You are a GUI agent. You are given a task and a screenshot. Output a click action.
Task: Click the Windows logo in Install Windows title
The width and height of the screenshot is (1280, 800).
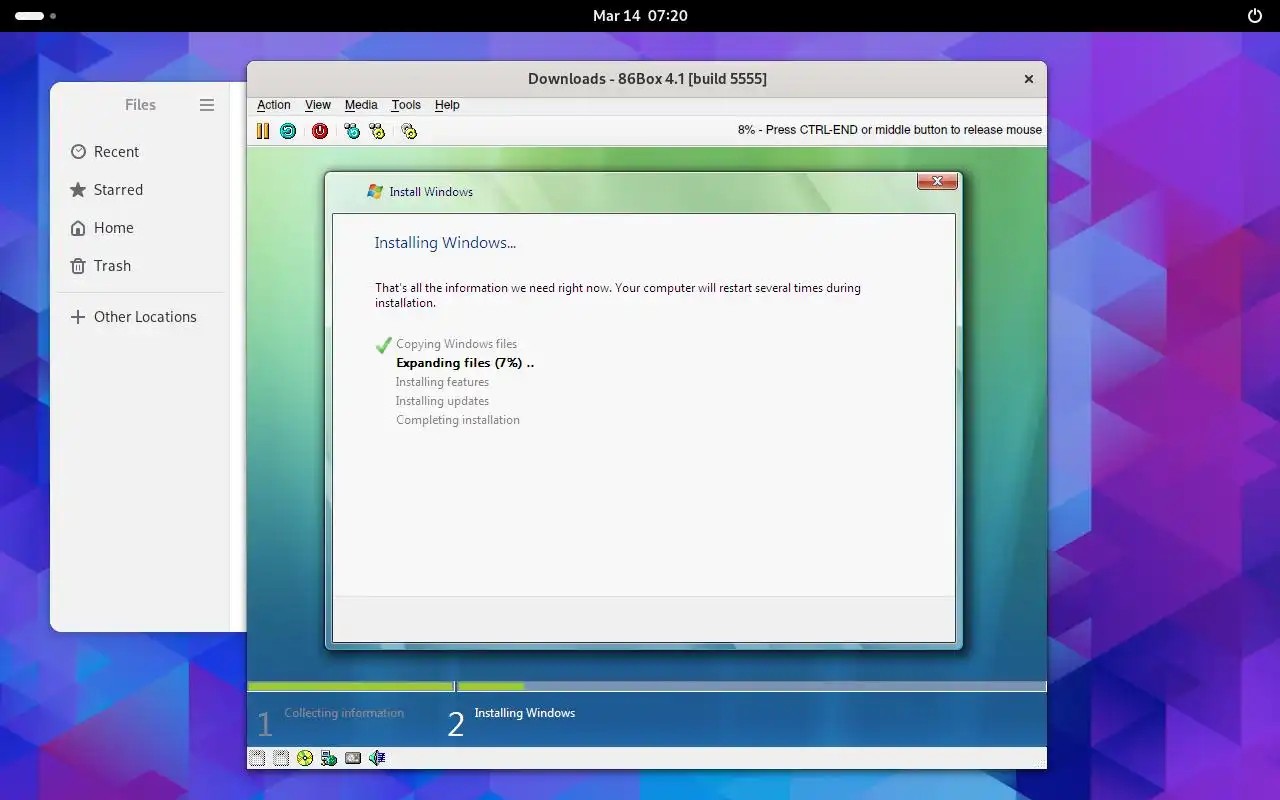[x=375, y=191]
